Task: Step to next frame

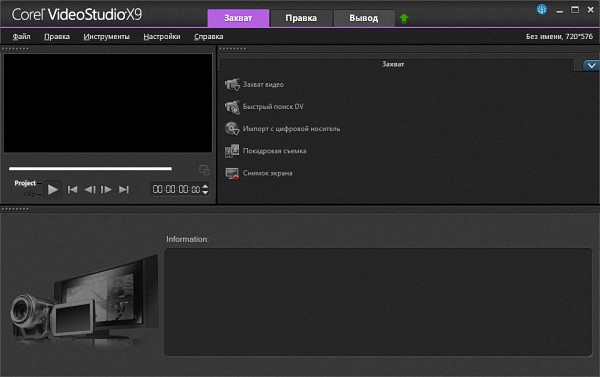Action: point(106,189)
